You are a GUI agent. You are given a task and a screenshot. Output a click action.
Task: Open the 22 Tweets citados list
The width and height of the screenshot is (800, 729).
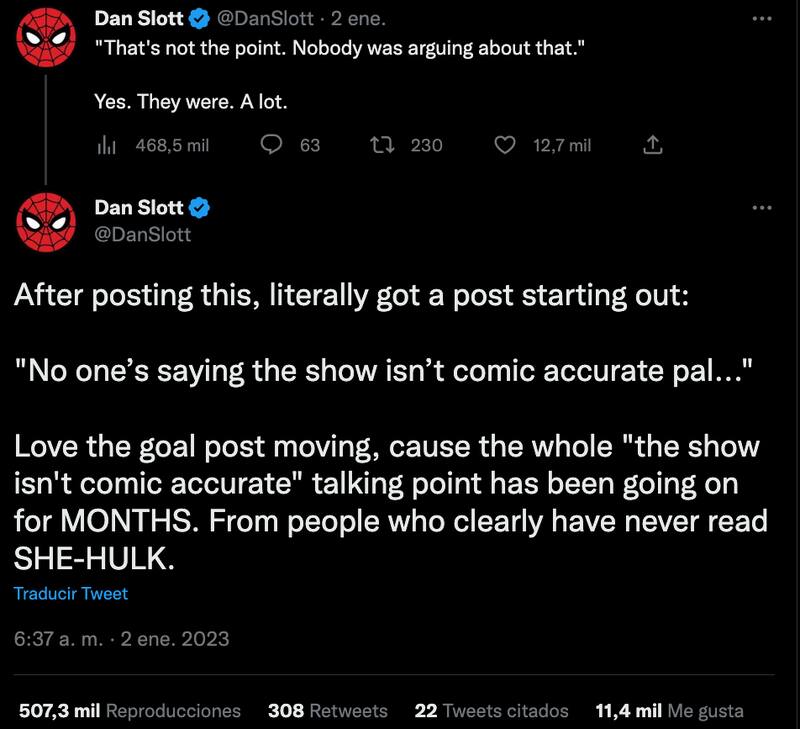(491, 711)
